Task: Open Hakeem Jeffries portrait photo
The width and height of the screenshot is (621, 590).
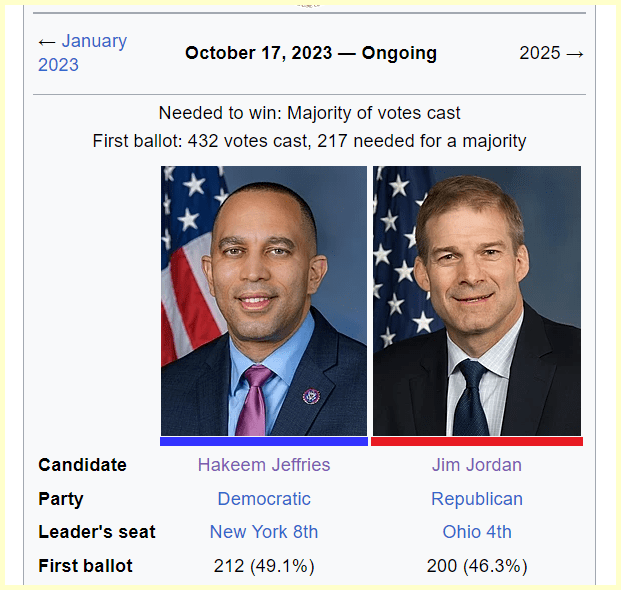Action: tap(264, 300)
